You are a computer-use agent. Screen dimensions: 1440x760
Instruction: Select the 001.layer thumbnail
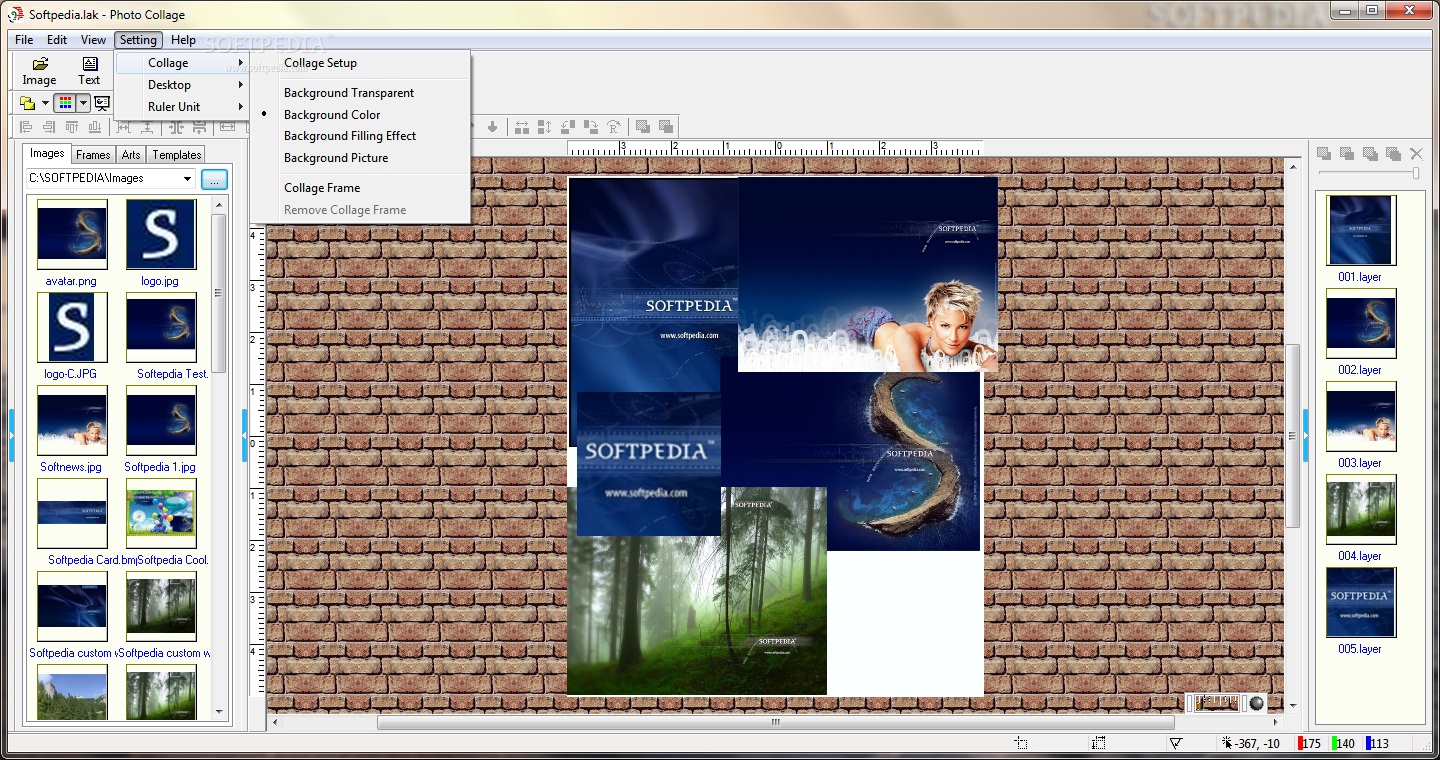pyautogui.click(x=1361, y=230)
